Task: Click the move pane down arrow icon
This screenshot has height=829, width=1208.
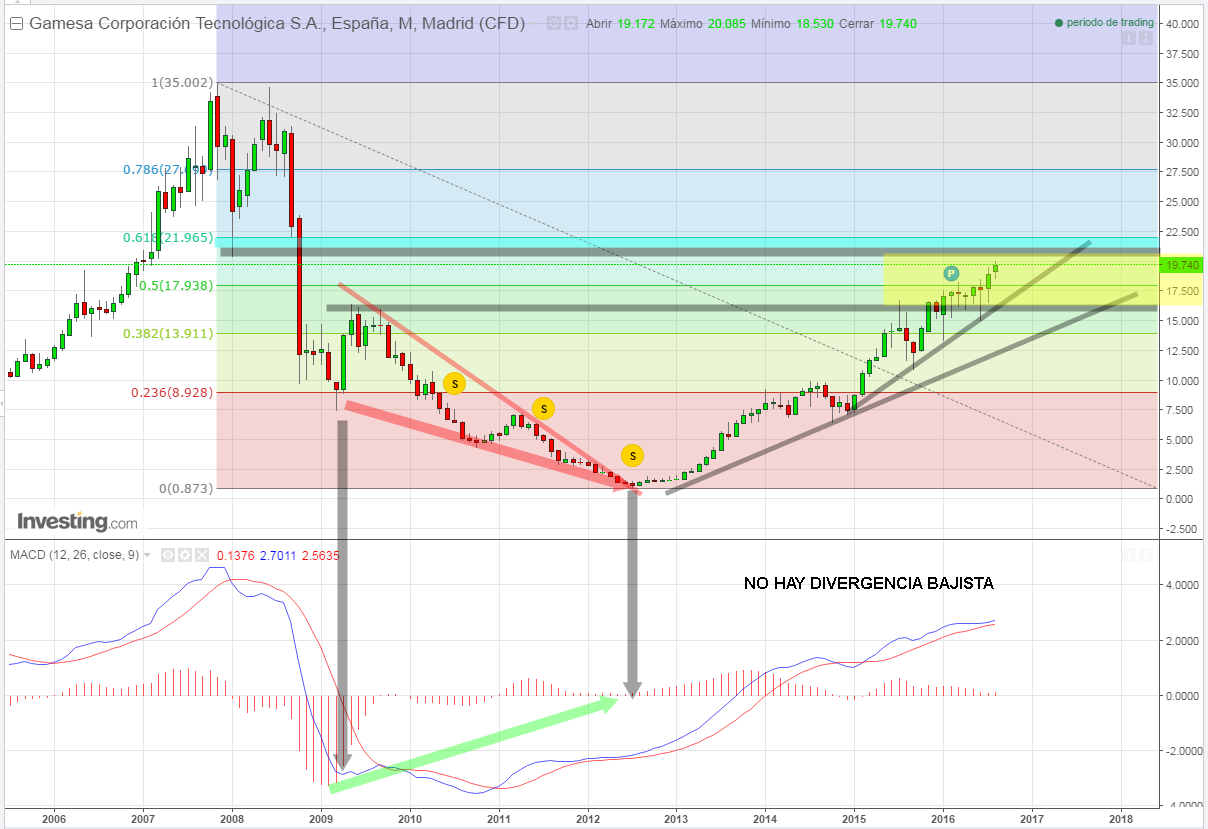Action: pyautogui.click(x=1128, y=39)
